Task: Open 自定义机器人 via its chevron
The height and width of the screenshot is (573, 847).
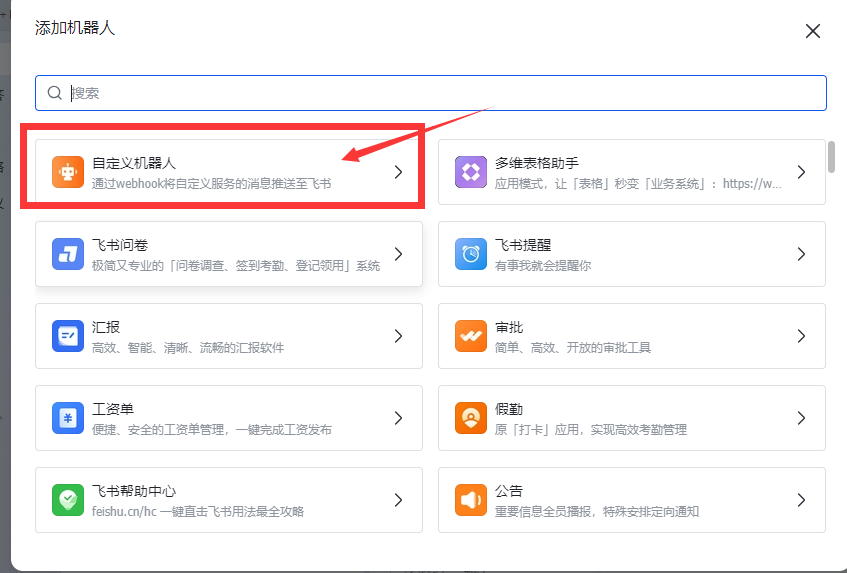Action: pos(399,172)
